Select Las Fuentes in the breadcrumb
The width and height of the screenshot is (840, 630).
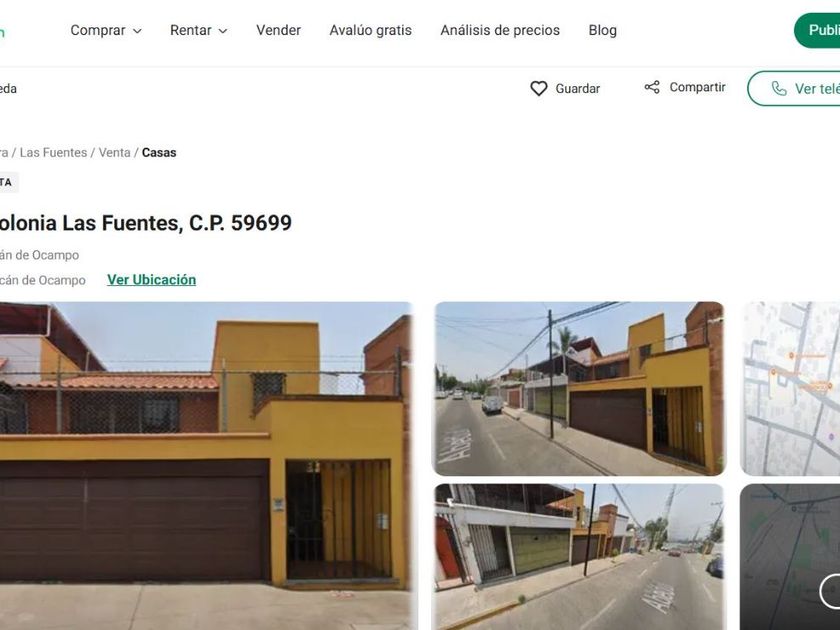click(54, 153)
